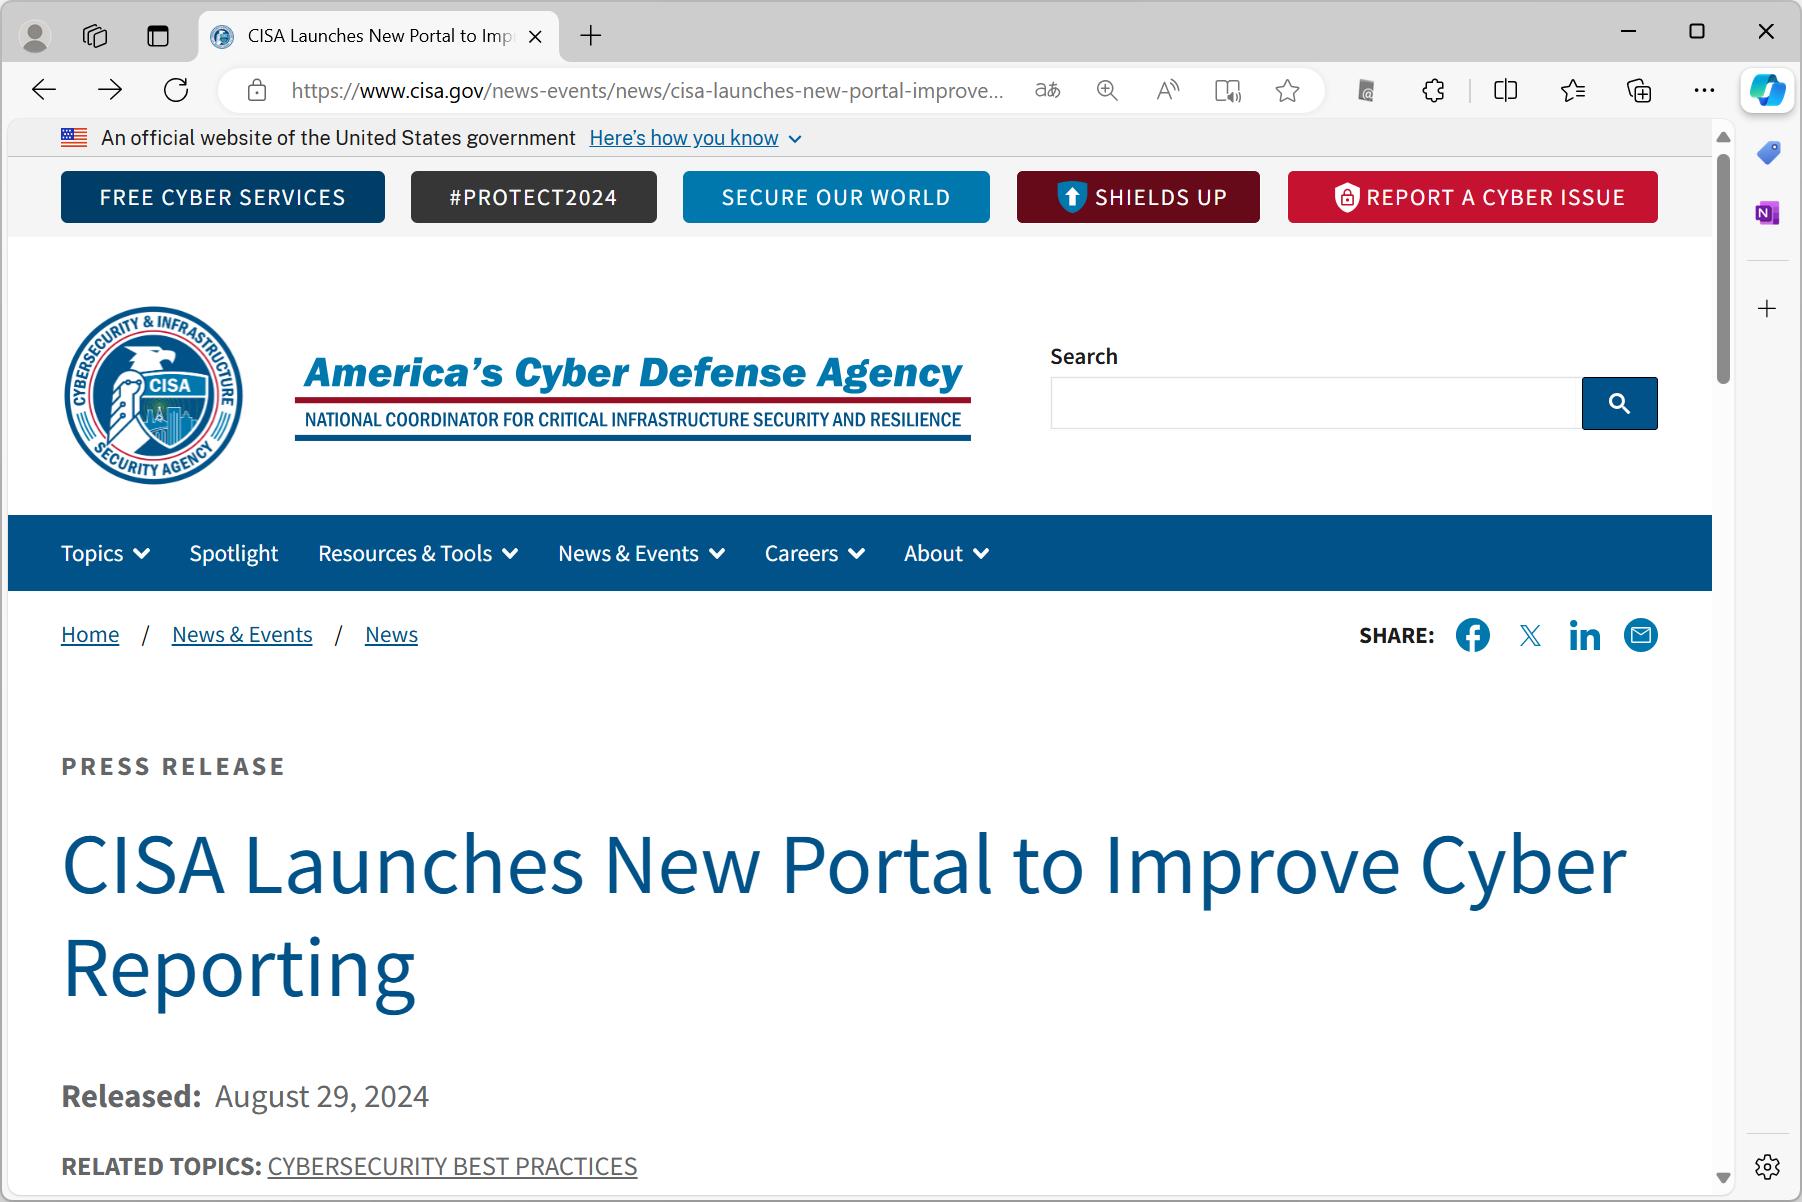Image resolution: width=1802 pixels, height=1202 pixels.
Task: Open the News breadcrumb link
Action: pos(391,634)
